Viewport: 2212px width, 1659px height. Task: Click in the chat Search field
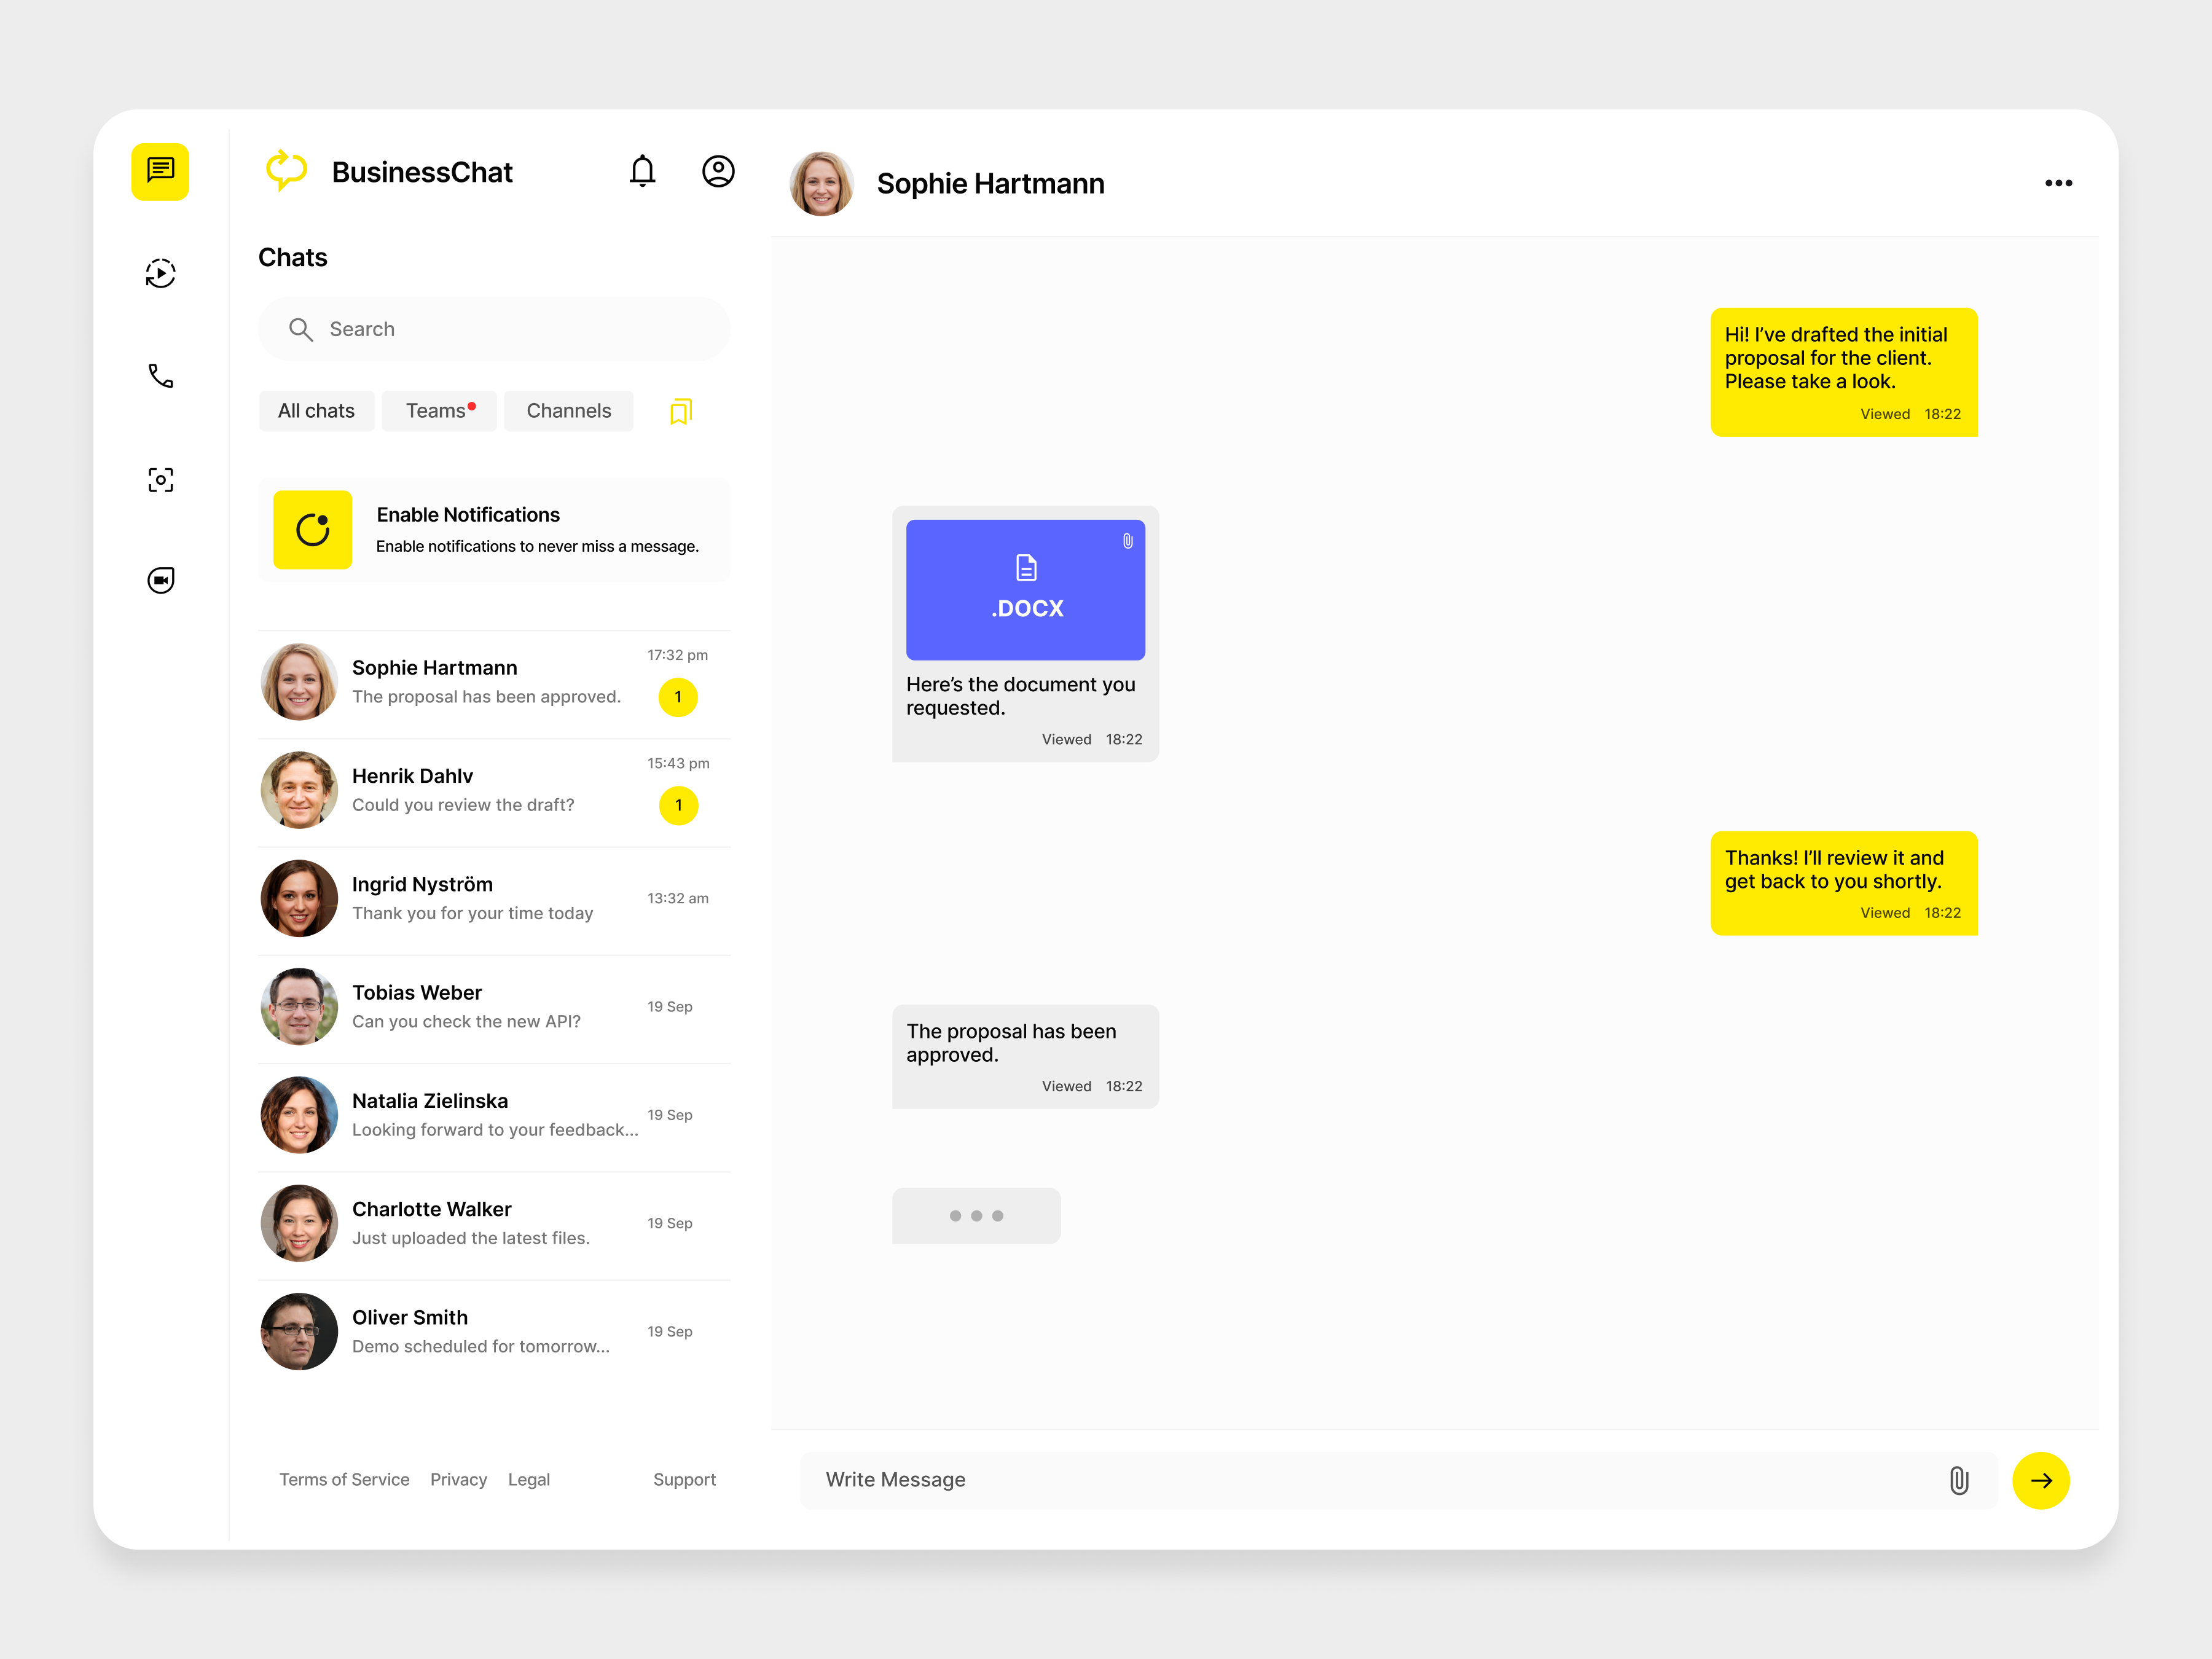494,329
